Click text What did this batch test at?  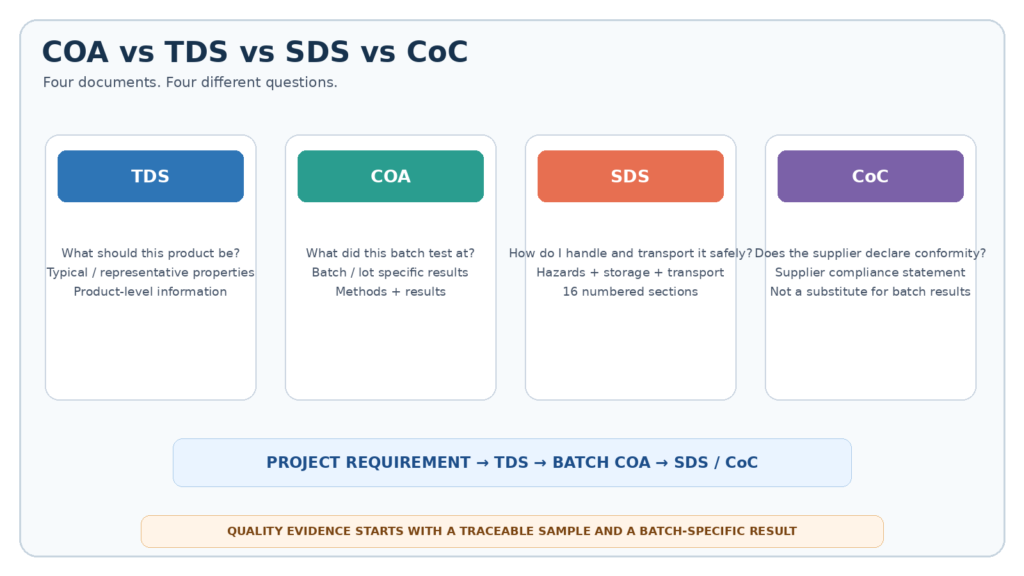pos(391,253)
